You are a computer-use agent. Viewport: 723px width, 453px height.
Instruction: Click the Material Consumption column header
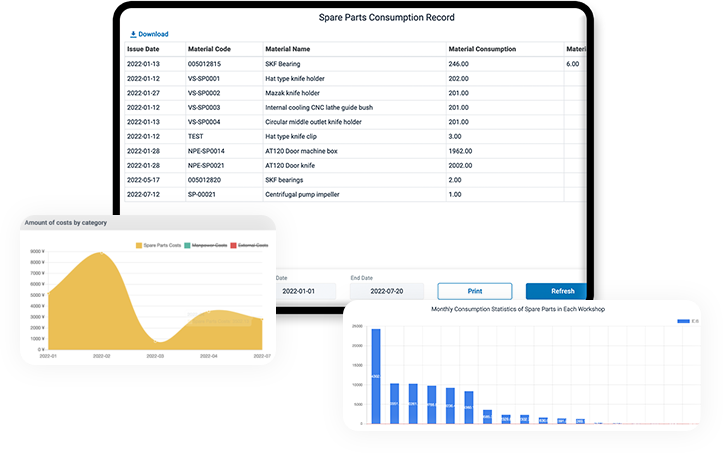(x=482, y=48)
